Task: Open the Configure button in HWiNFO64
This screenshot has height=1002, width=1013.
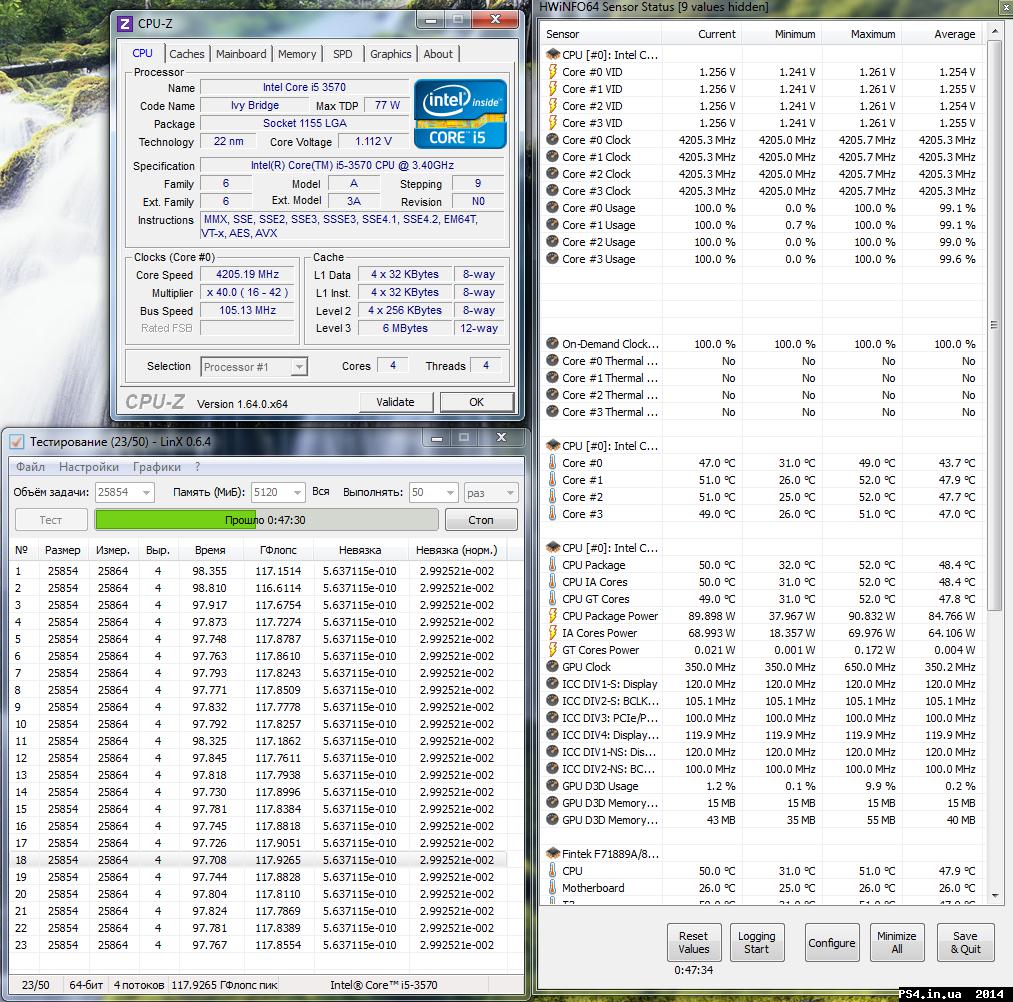Action: [x=831, y=943]
